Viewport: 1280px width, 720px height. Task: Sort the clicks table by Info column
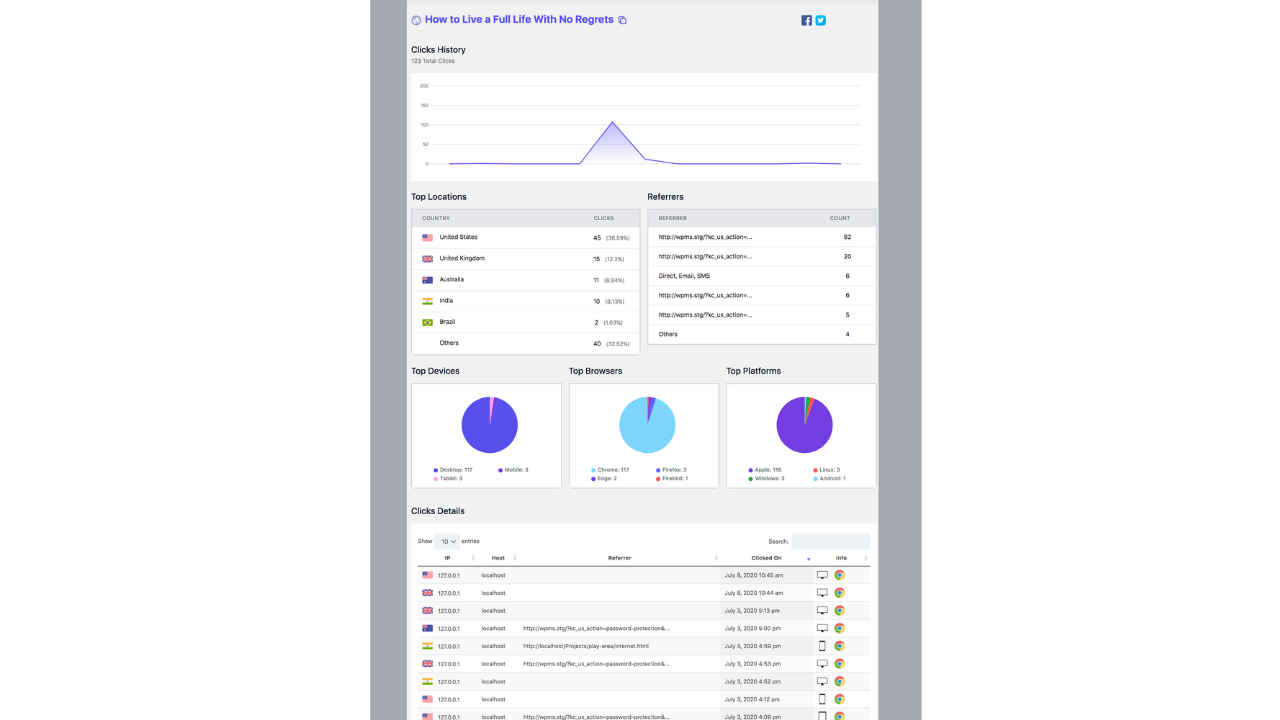pyautogui.click(x=842, y=558)
